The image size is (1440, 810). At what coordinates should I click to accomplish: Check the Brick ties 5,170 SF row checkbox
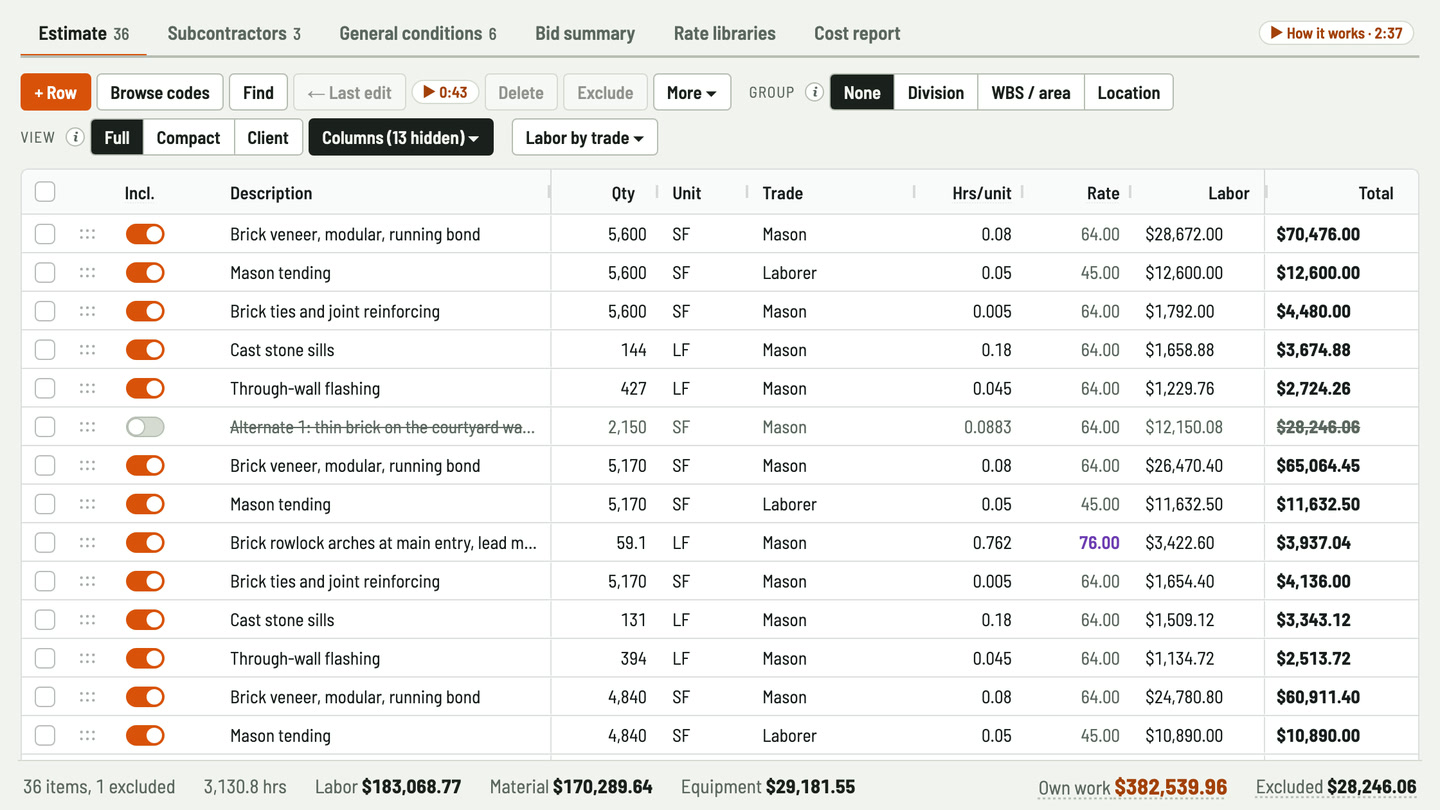pyautogui.click(x=45, y=581)
